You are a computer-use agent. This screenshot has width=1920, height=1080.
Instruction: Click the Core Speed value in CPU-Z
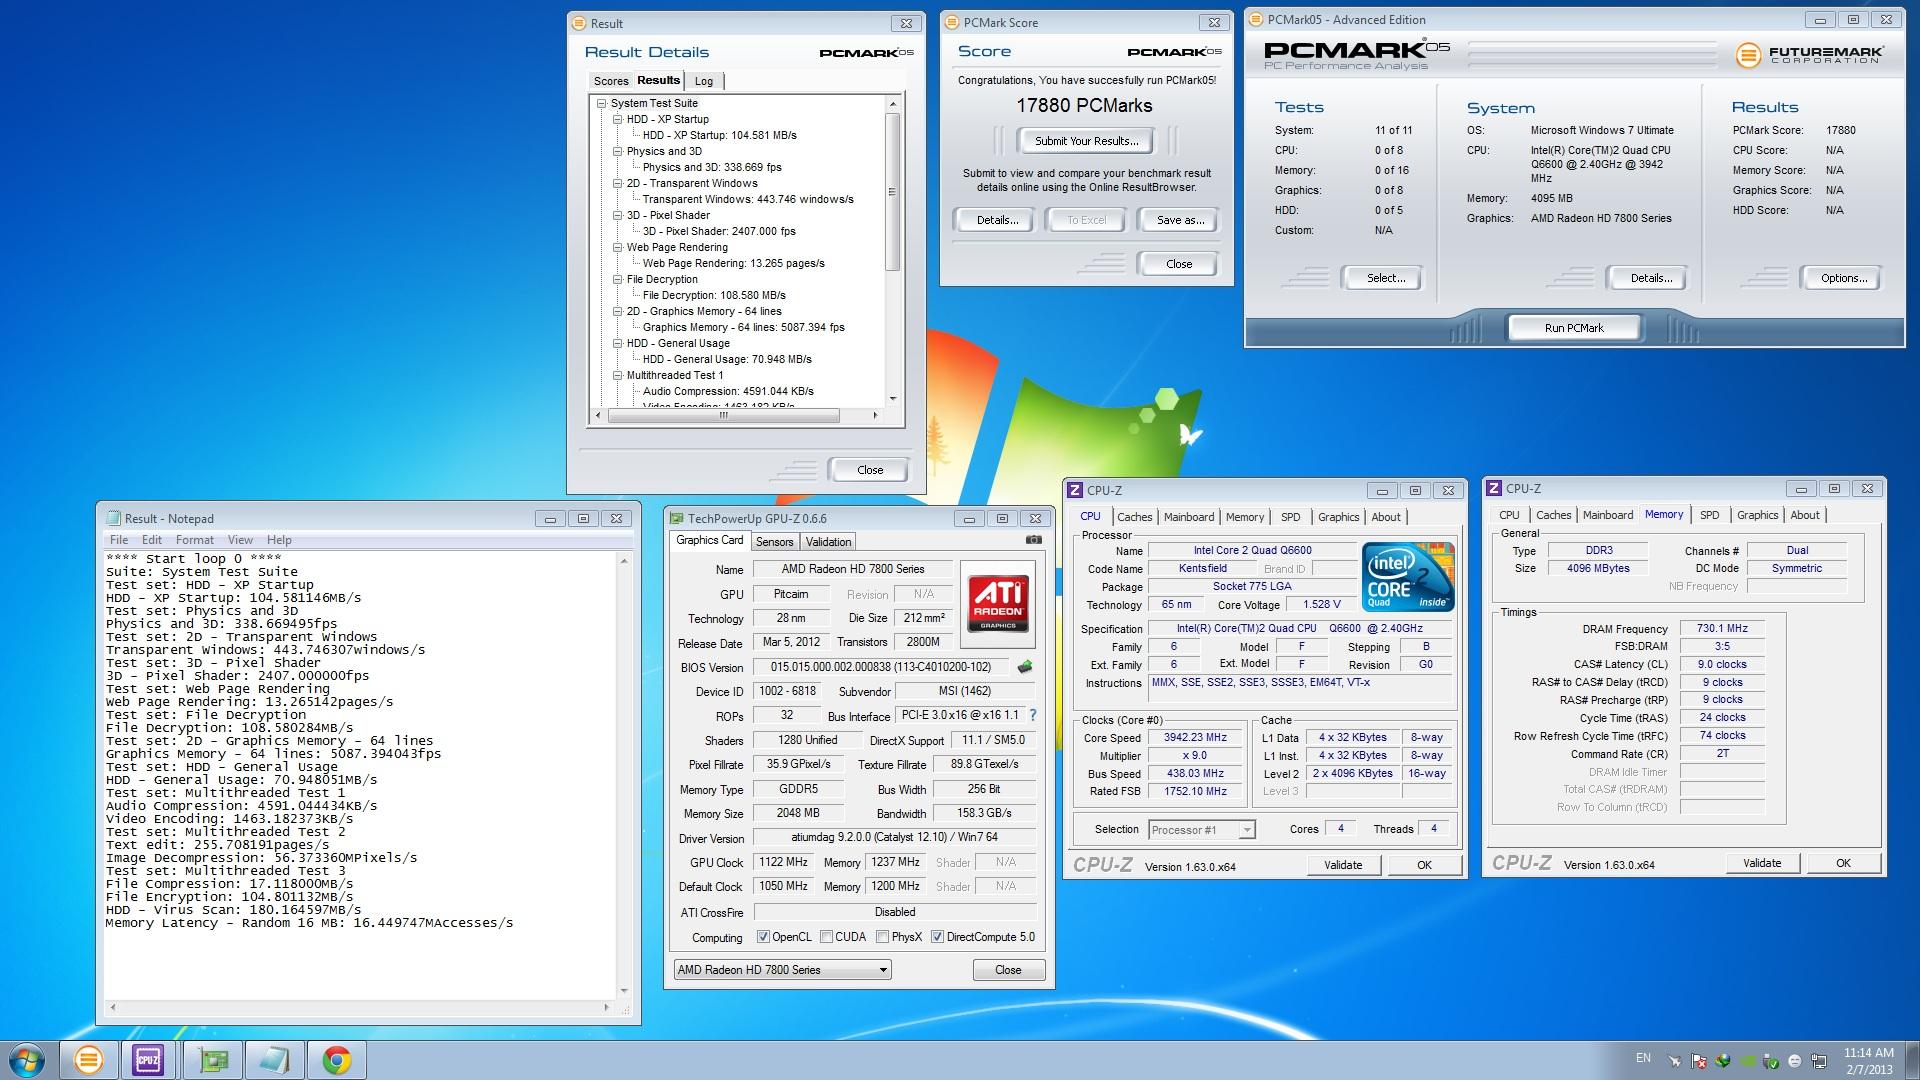pyautogui.click(x=1194, y=737)
